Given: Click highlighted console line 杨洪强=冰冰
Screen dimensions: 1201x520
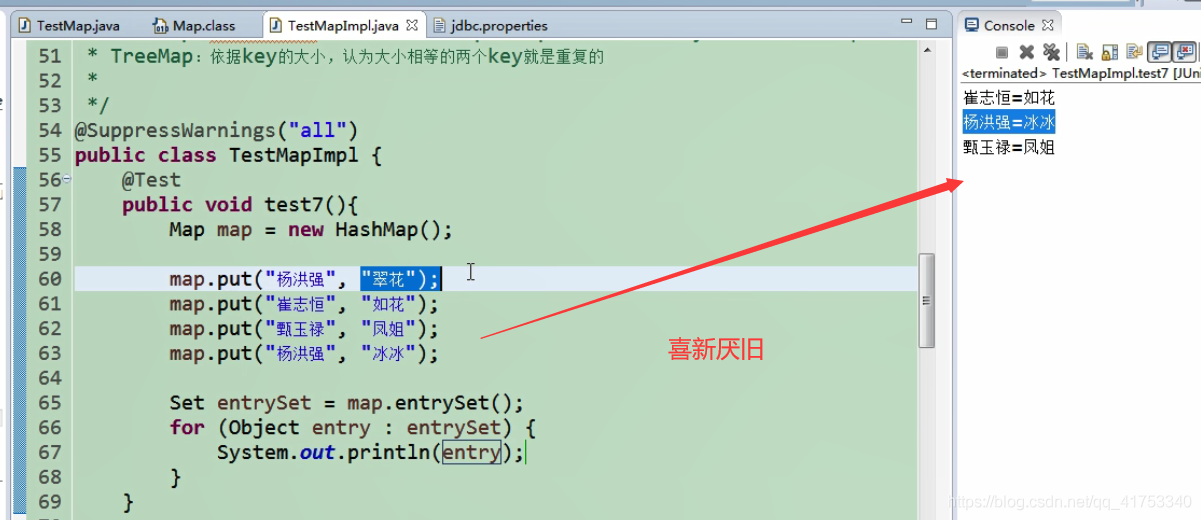Looking at the screenshot, I should tap(1009, 122).
